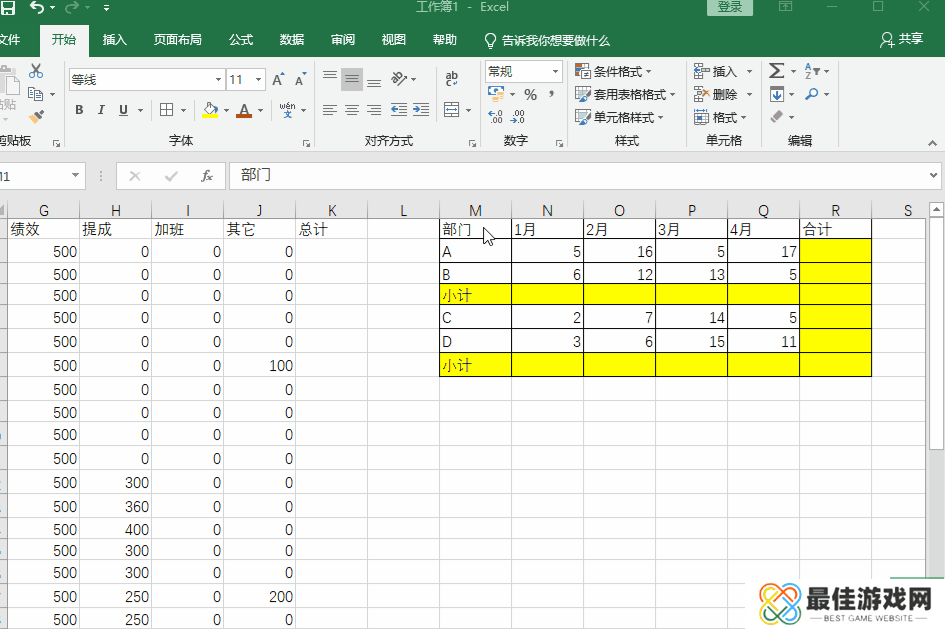The image size is (945, 629).
Task: Apply the yellow fill color swatch
Action: click(209, 110)
